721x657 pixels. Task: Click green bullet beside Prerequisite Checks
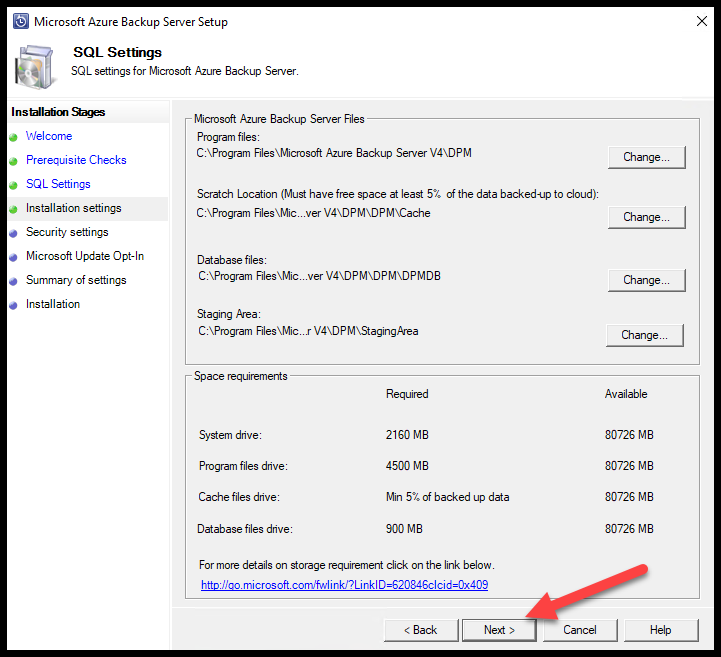click(x=13, y=161)
